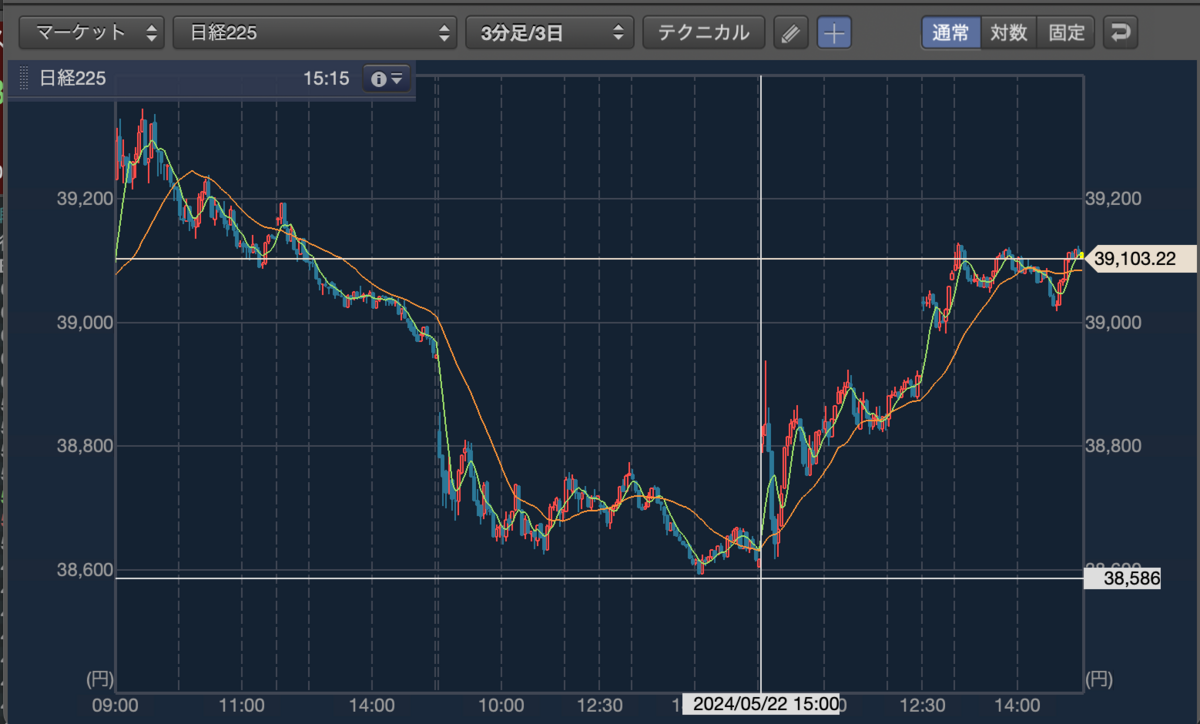This screenshot has height=724, width=1200.
Task: Click the return arrow reset icon
Action: (x=1120, y=32)
